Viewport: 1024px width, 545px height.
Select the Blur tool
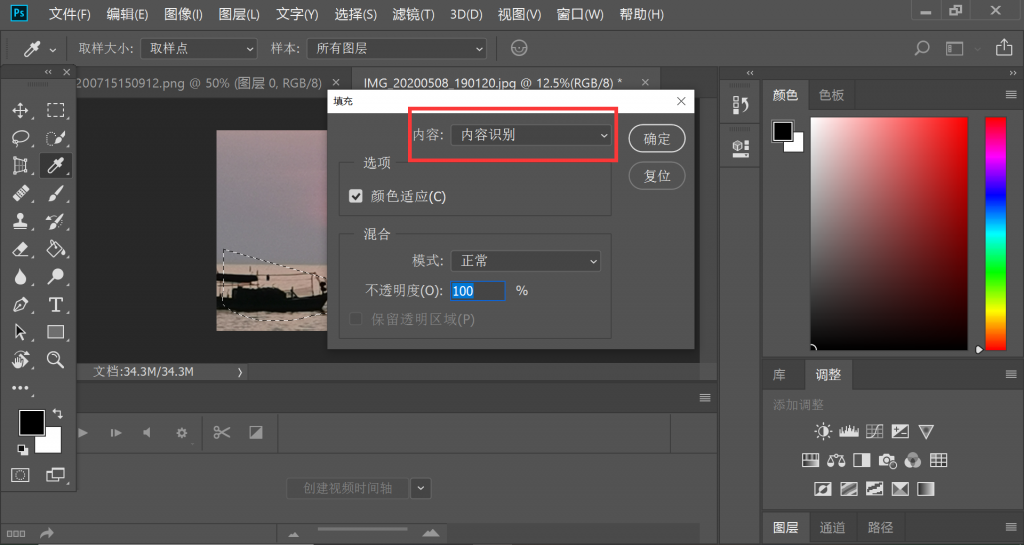click(x=20, y=277)
